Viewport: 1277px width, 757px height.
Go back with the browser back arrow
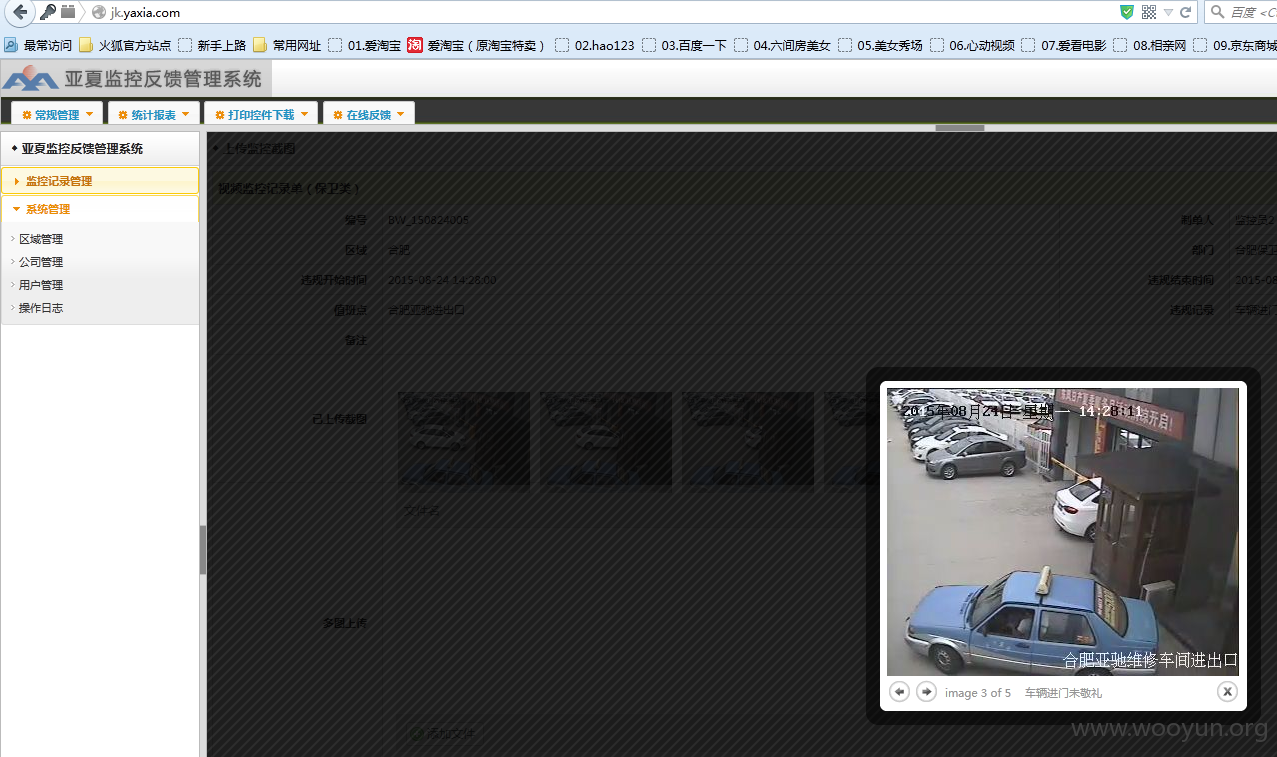19,12
